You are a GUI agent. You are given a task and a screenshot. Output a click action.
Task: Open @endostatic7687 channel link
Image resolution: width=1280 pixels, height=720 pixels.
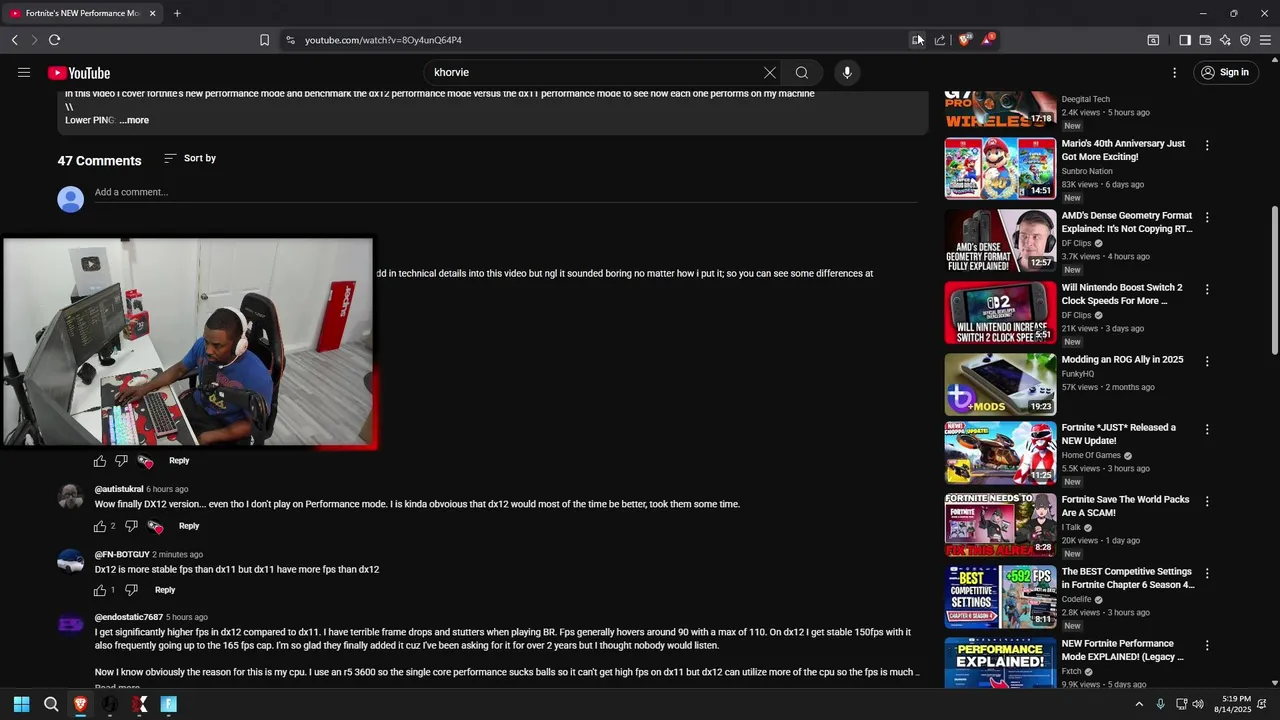pos(128,617)
